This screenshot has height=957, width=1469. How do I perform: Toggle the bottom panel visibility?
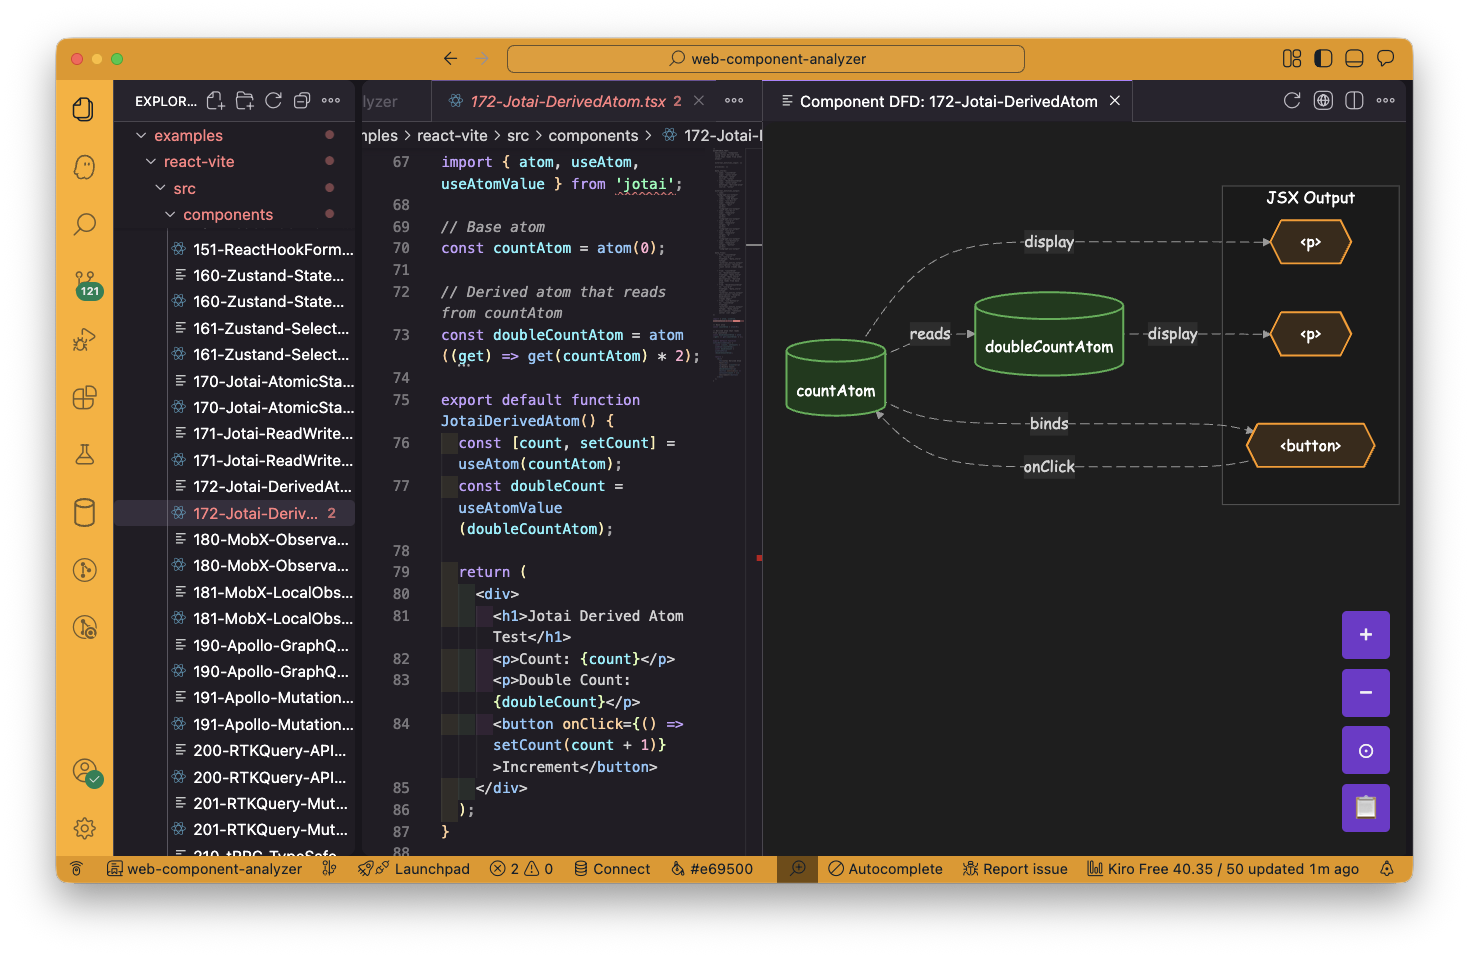(x=1354, y=59)
